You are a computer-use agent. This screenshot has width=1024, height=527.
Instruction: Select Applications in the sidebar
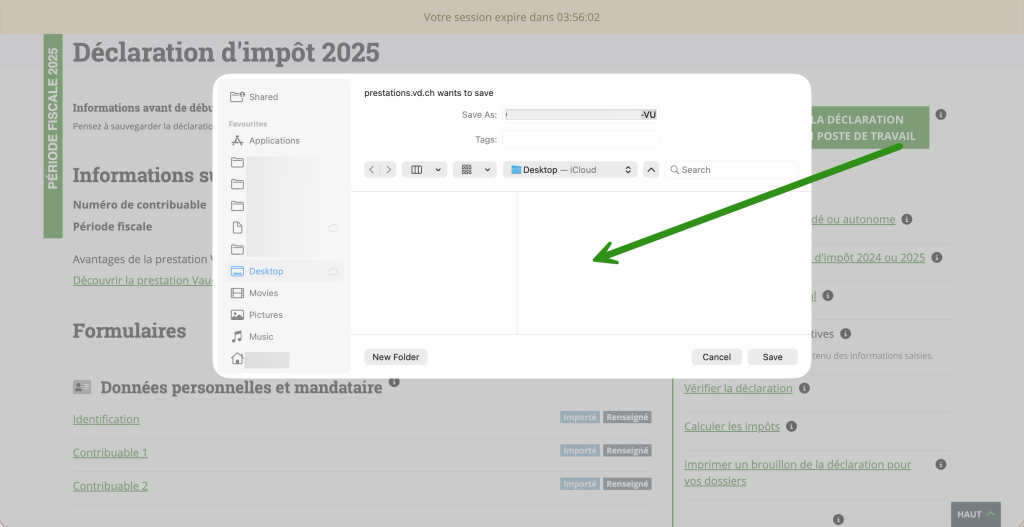(x=273, y=141)
